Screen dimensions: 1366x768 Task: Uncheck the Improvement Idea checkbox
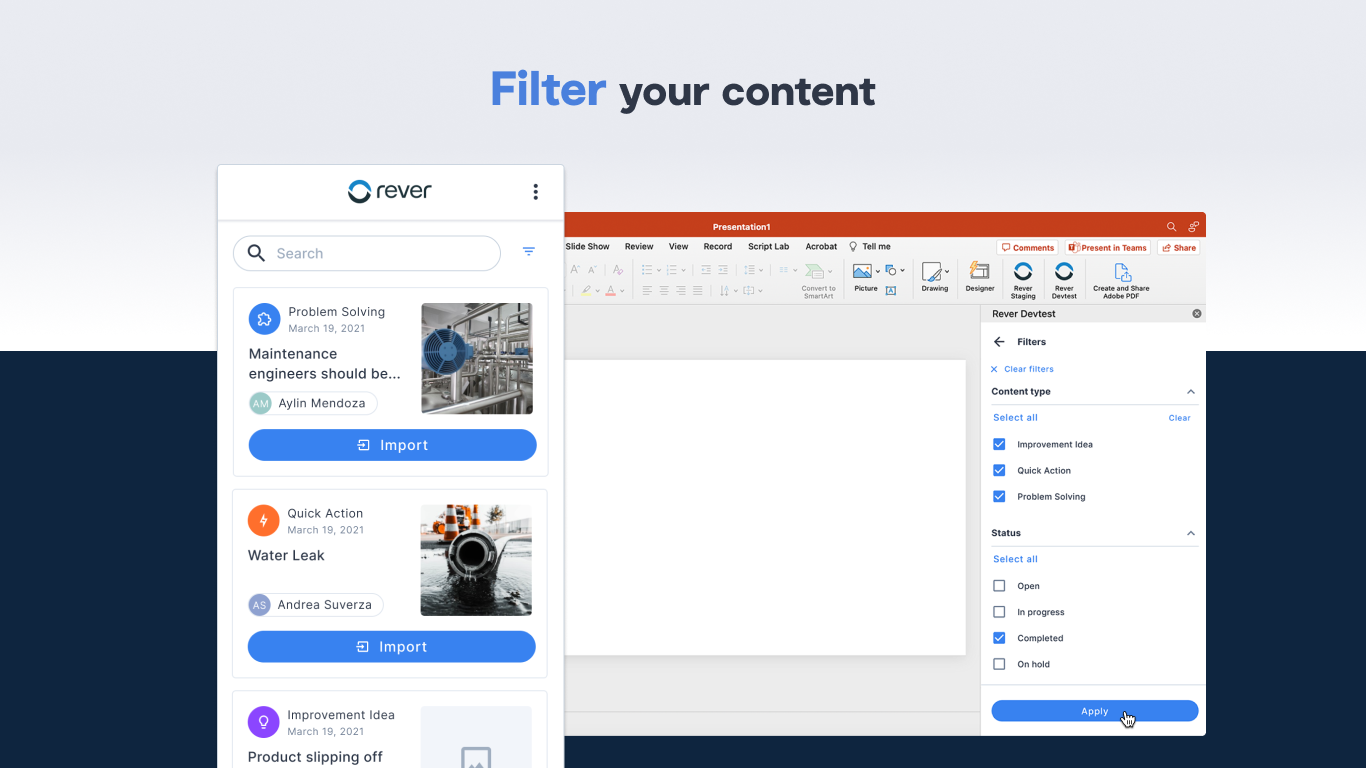point(999,444)
